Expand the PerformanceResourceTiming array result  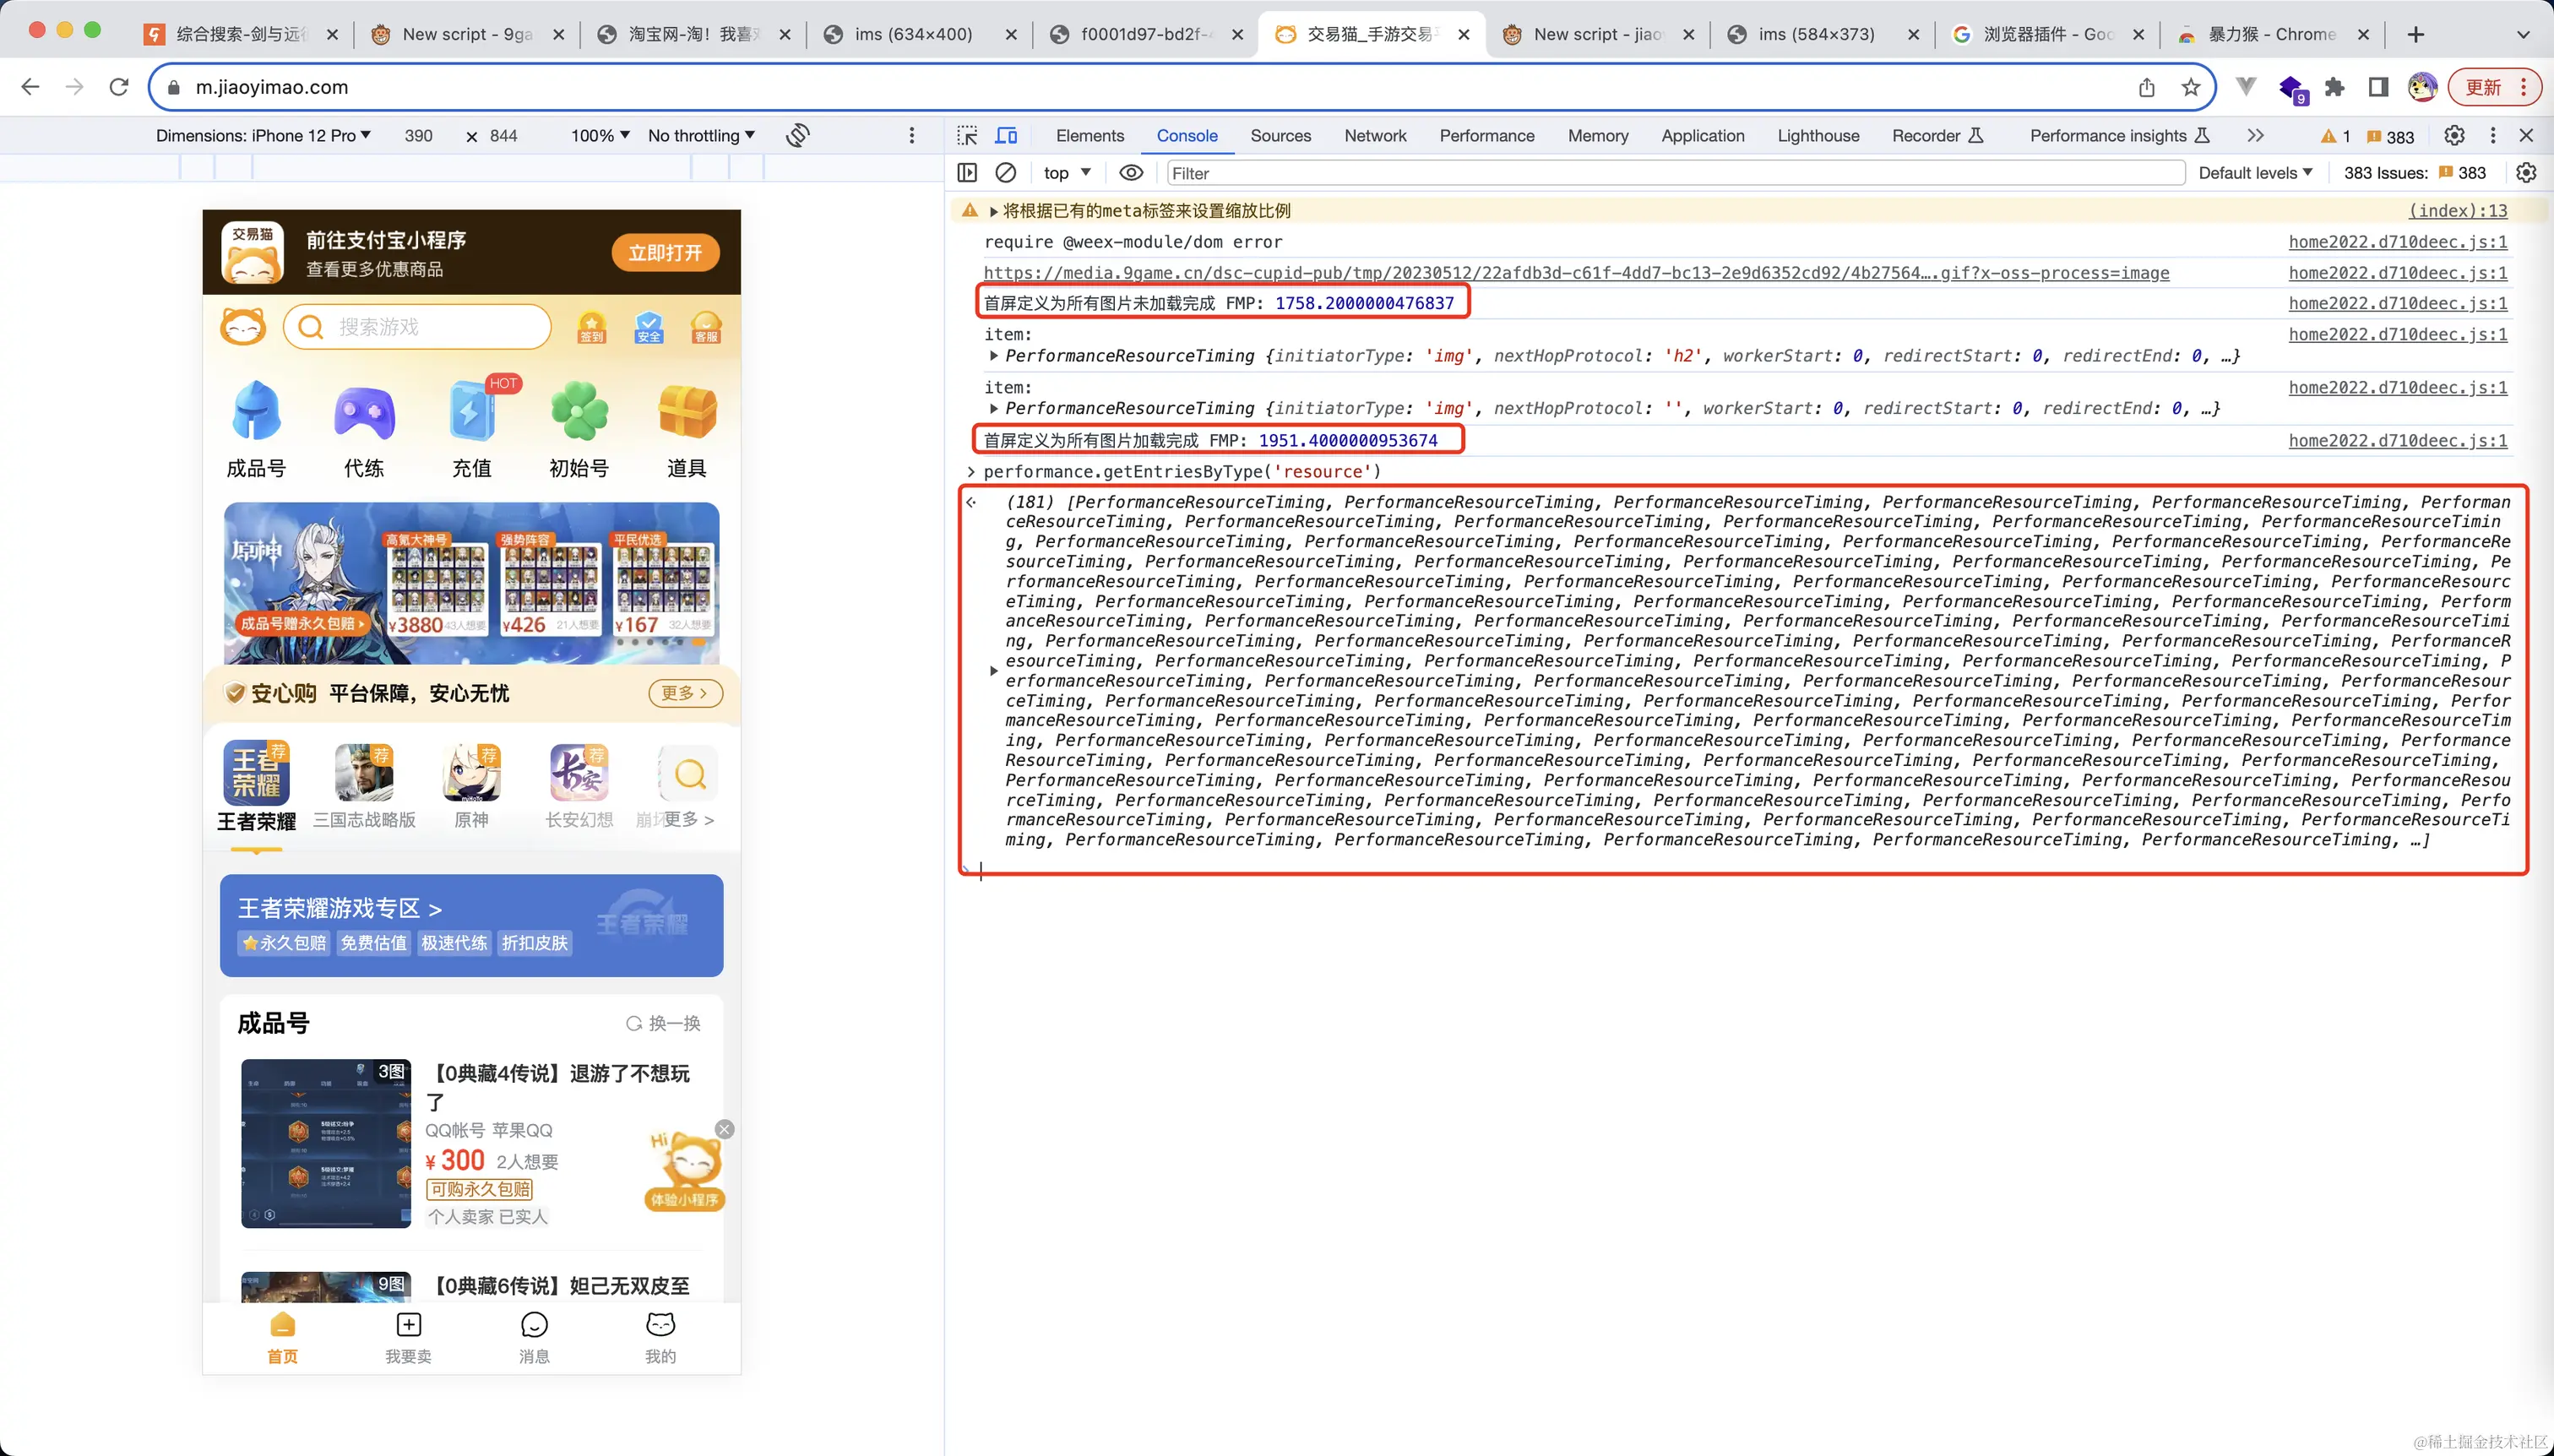click(993, 670)
